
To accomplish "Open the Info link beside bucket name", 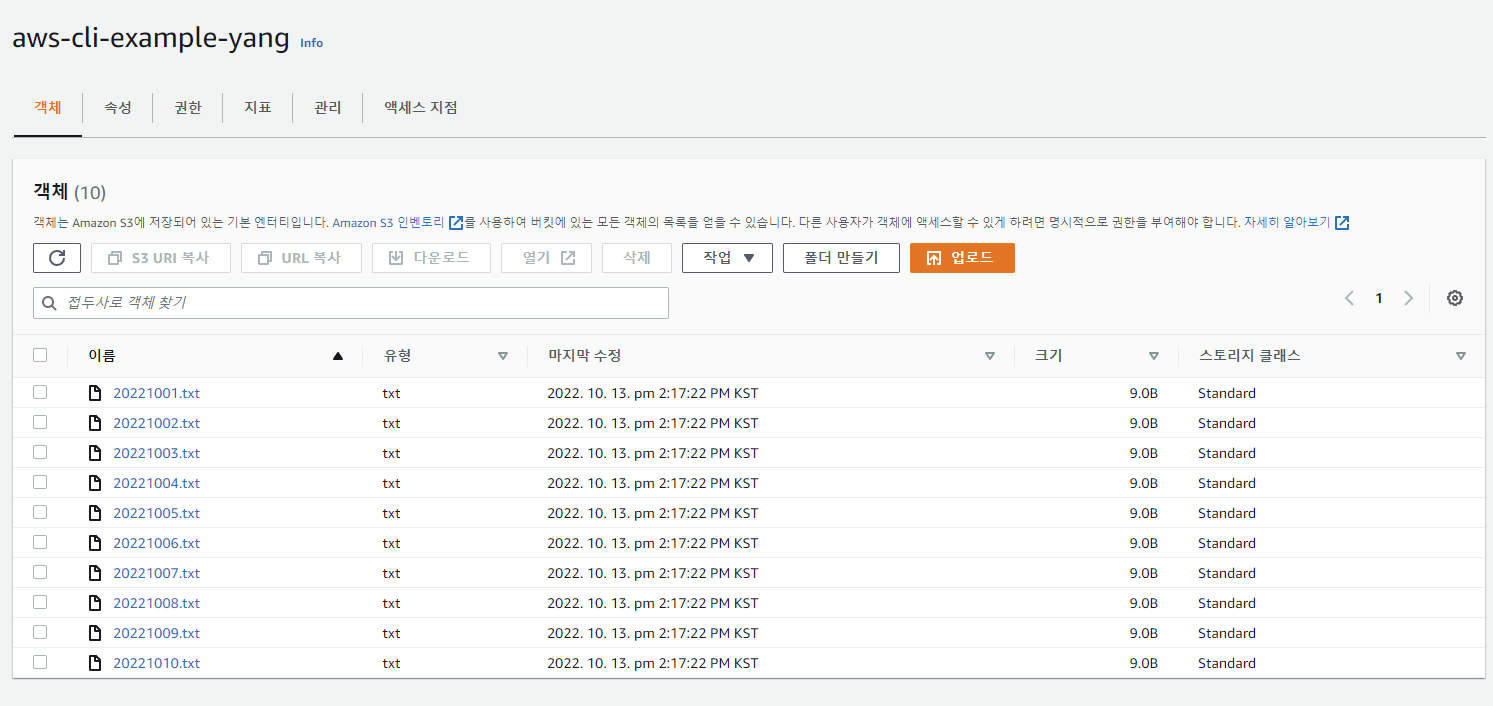I will coord(312,43).
